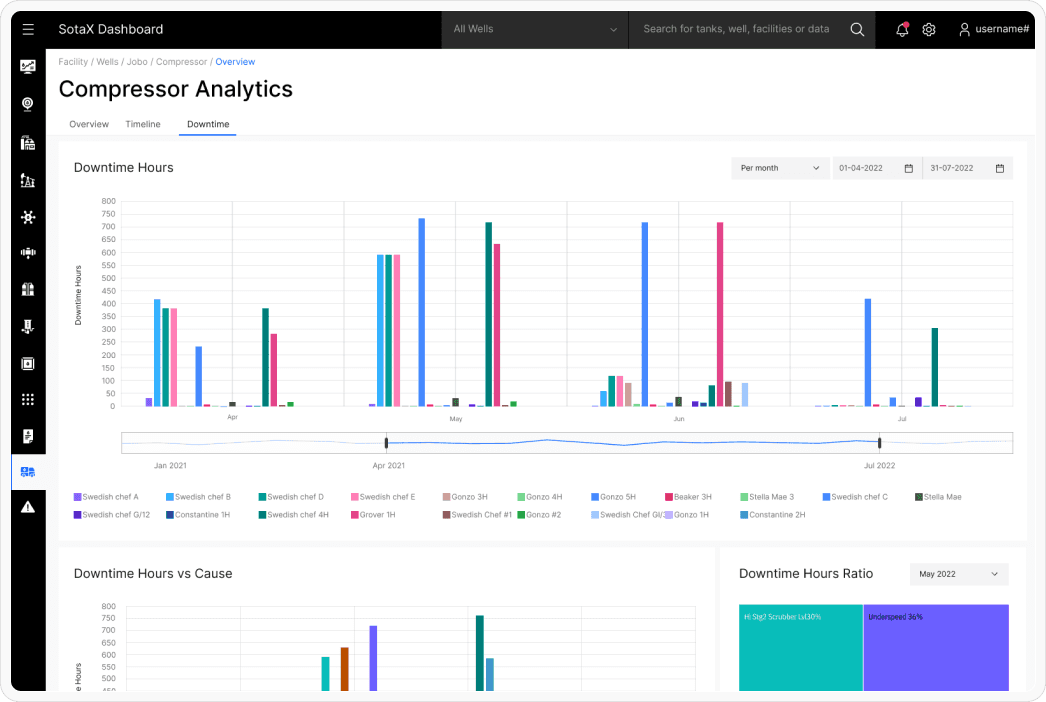The width and height of the screenshot is (1046, 702).
Task: Toggle Beaker 3H legend series
Action: point(688,497)
